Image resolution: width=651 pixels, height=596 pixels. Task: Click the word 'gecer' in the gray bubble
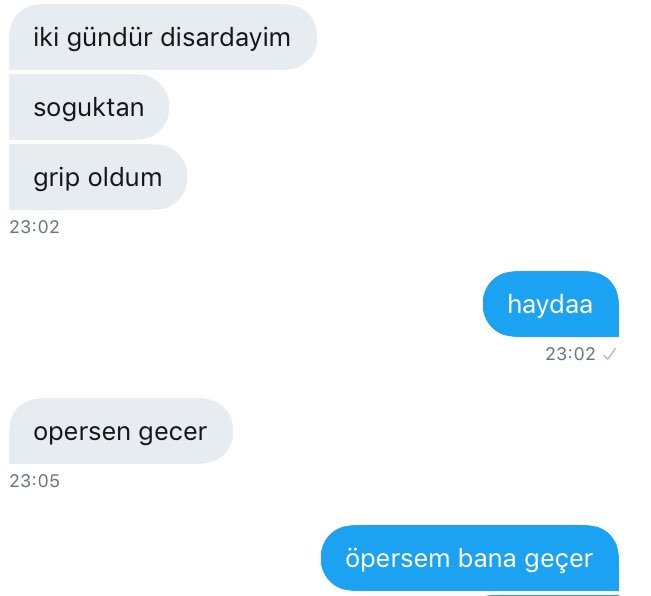(172, 433)
